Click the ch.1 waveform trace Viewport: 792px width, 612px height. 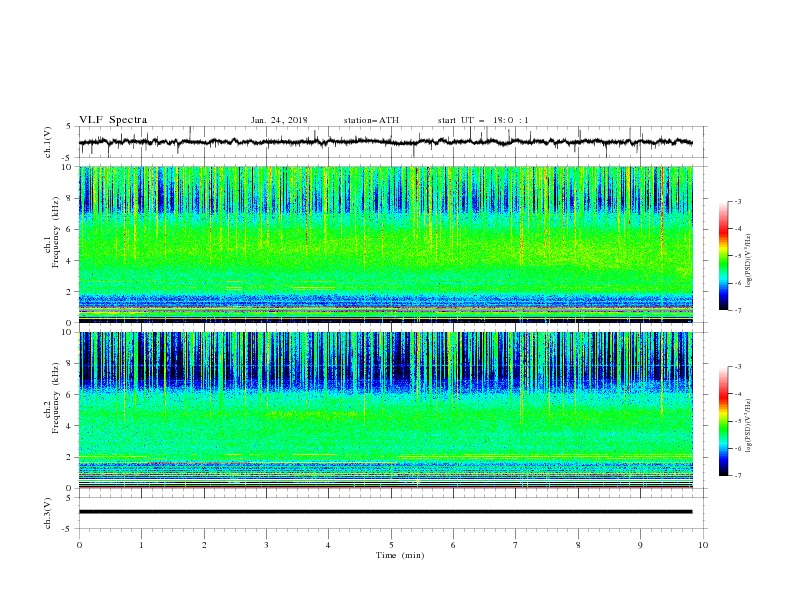tap(385, 142)
